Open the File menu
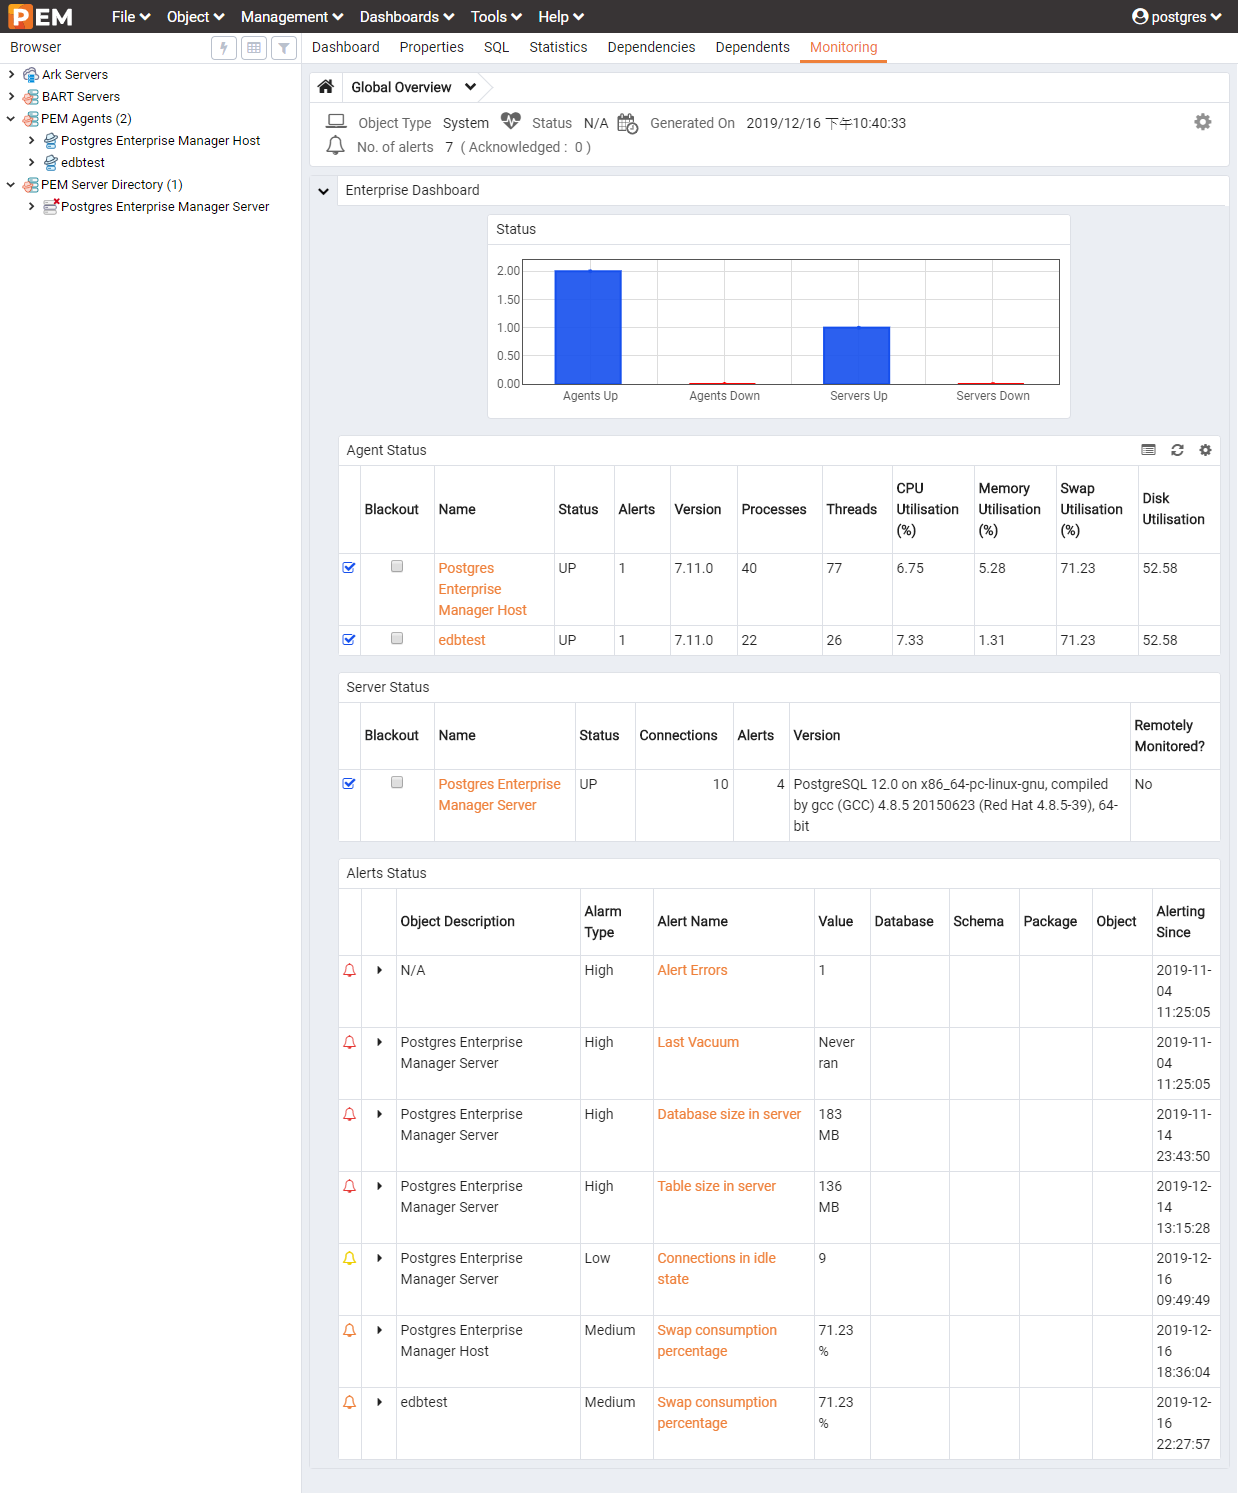Image resolution: width=1238 pixels, height=1493 pixels. (x=131, y=16)
